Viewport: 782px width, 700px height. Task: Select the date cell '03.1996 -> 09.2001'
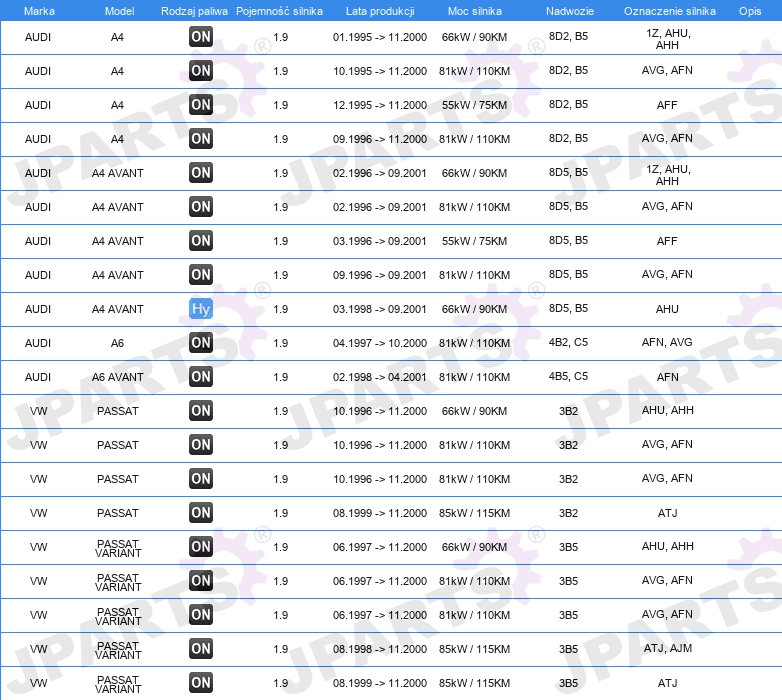[x=380, y=241]
